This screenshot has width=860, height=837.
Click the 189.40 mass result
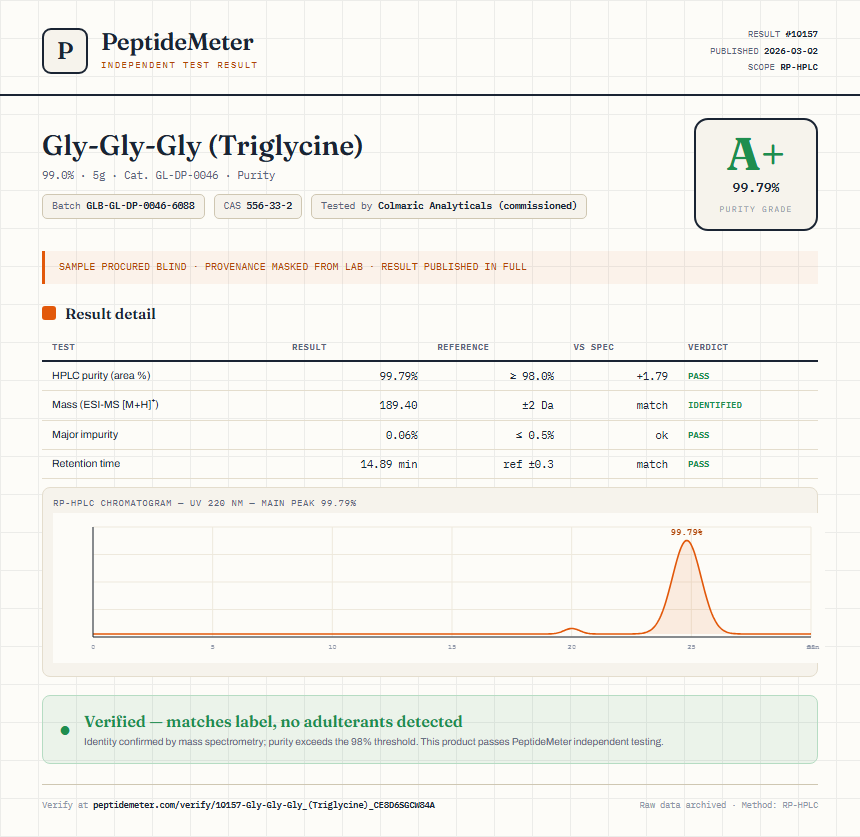(398, 405)
